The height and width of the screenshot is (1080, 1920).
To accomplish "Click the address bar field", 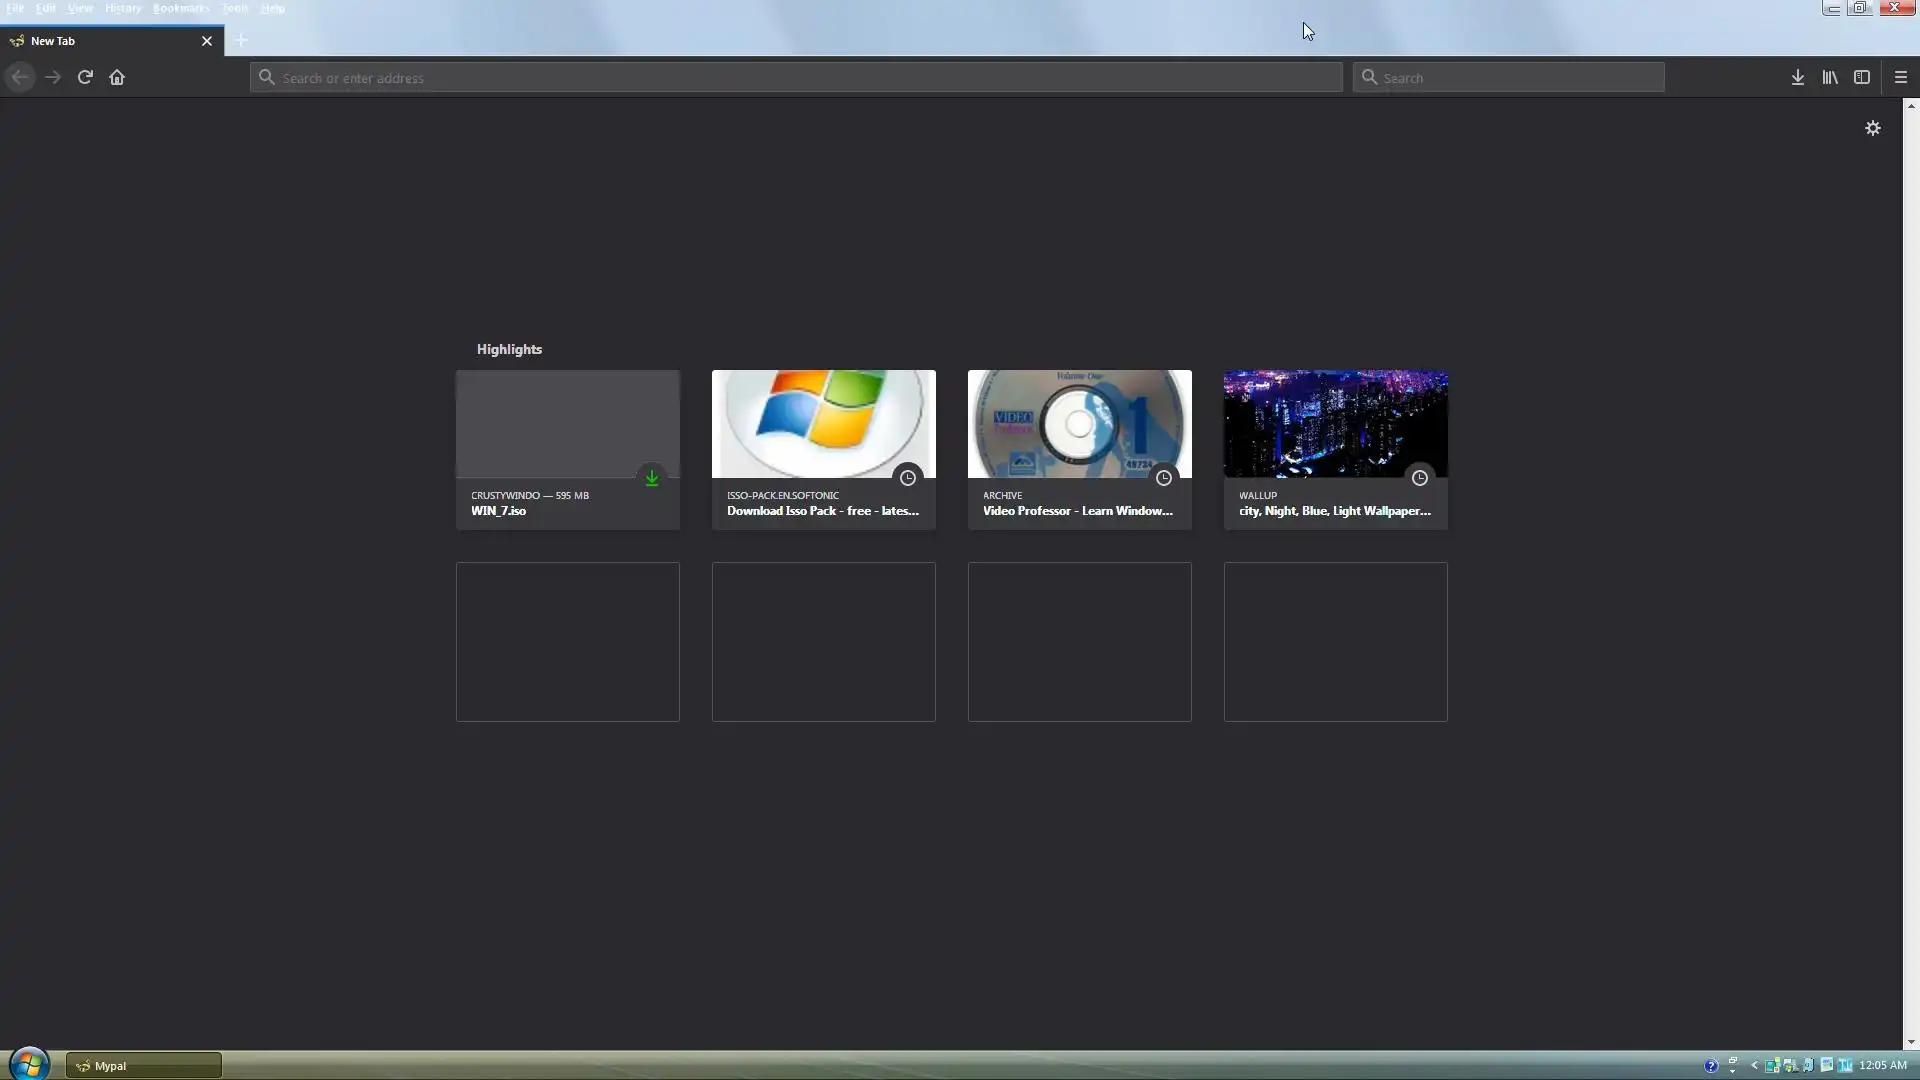I will pos(795,77).
